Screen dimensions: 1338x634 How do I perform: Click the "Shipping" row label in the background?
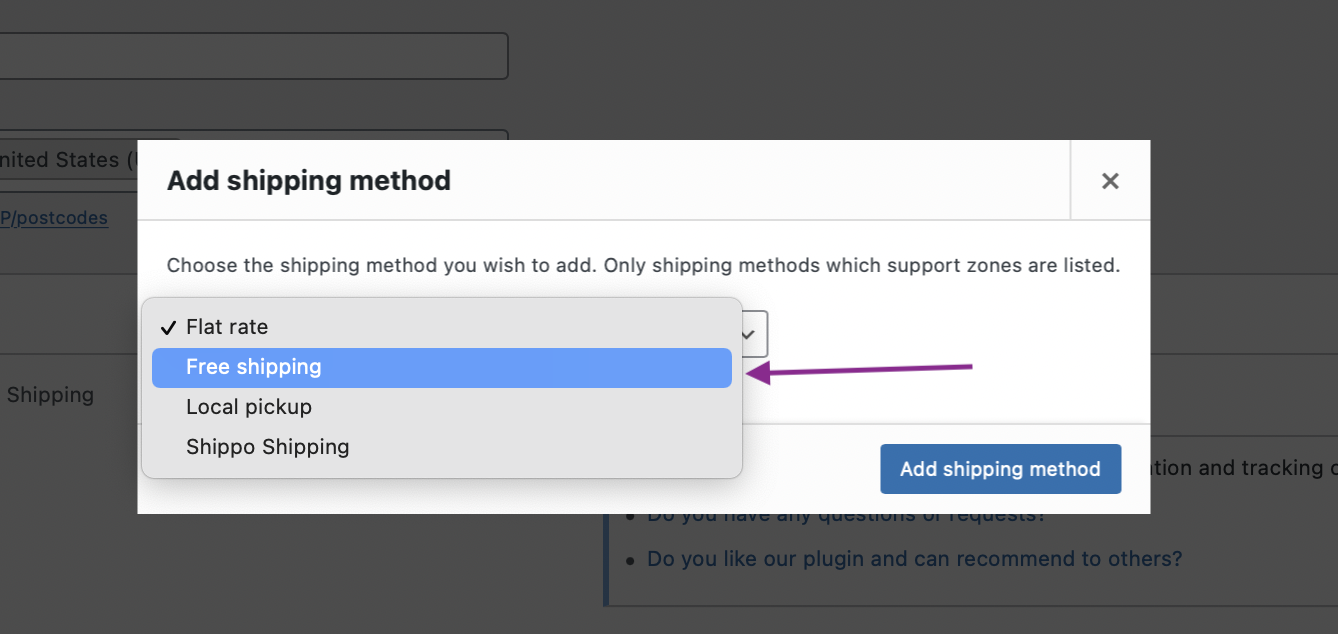(x=50, y=395)
